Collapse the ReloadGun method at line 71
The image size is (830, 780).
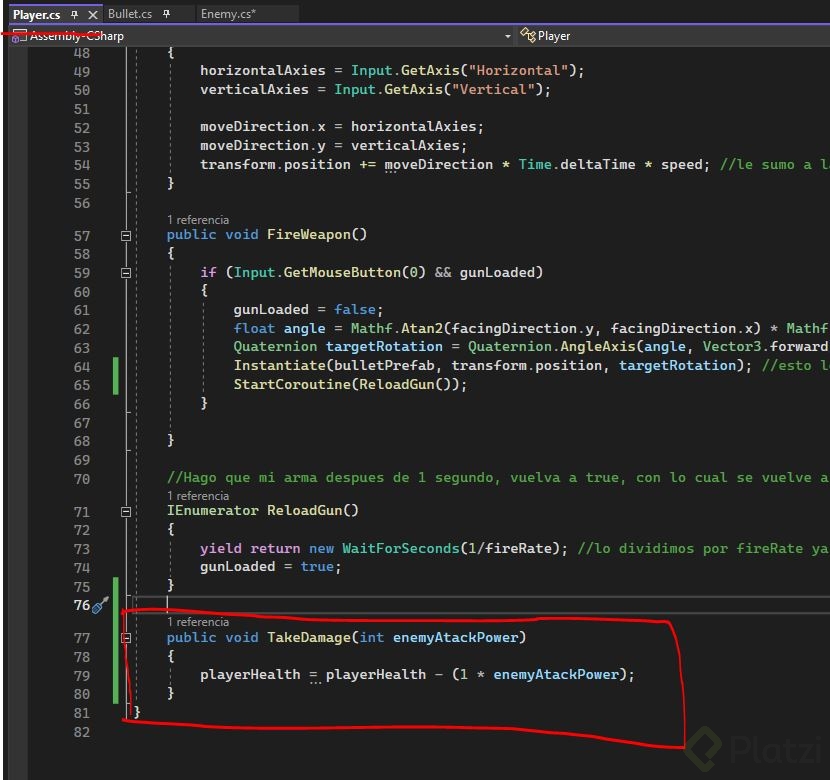pos(126,512)
